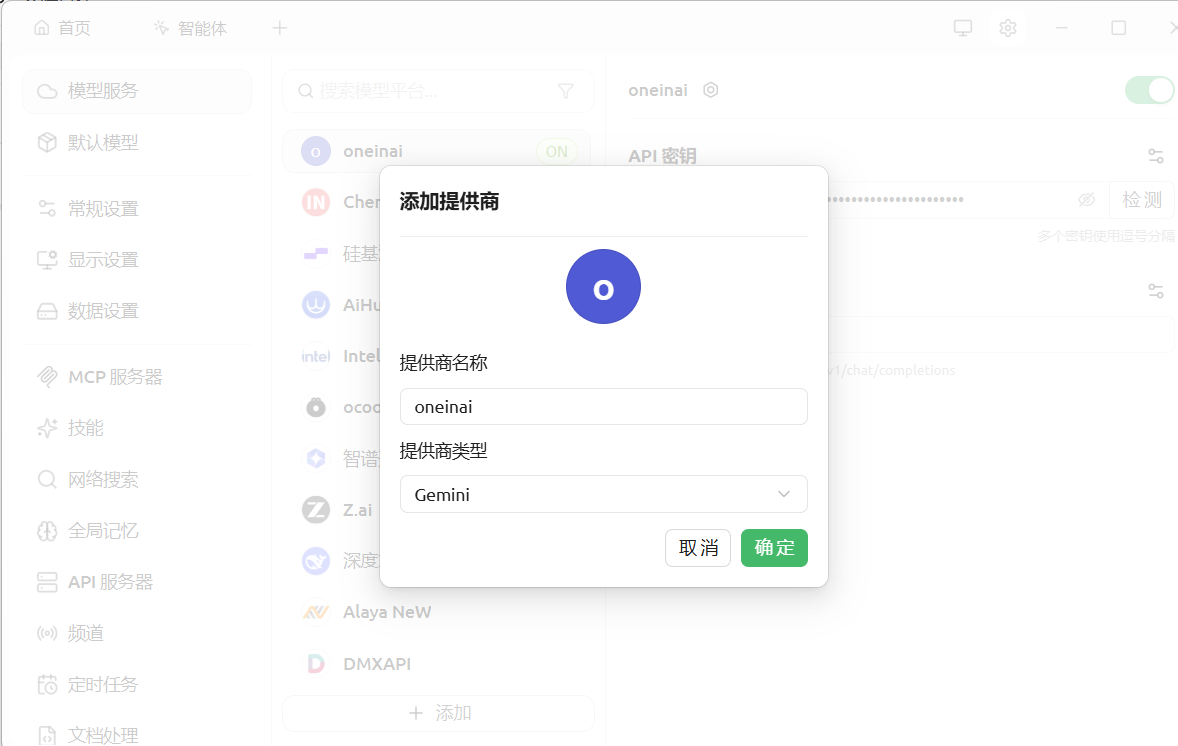
Task: Click the Intel provider logo icon
Action: (316, 356)
